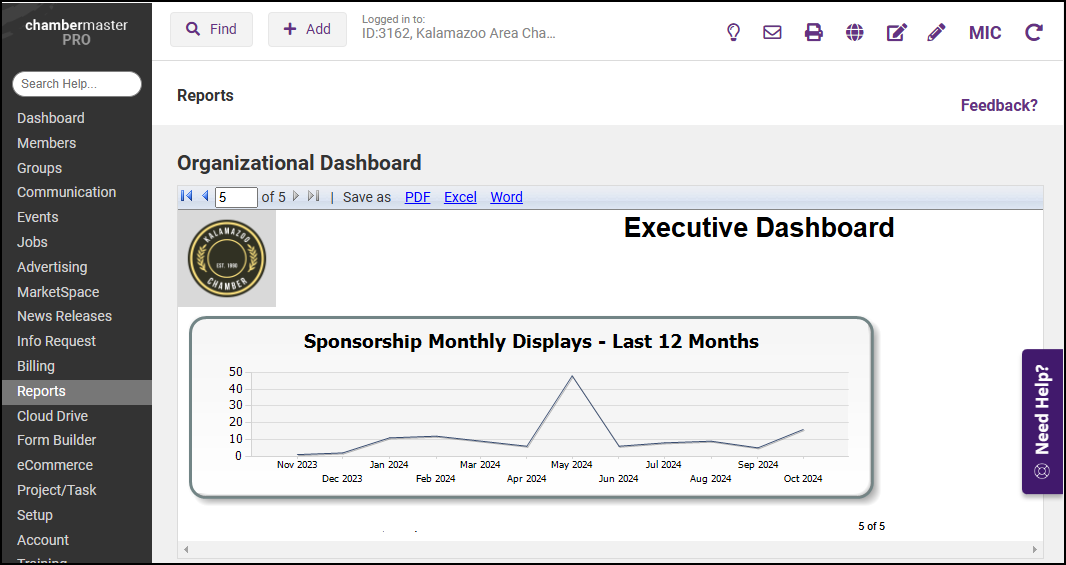1066x565 pixels.
Task: Open the Need Help side tab
Action: point(1042,421)
